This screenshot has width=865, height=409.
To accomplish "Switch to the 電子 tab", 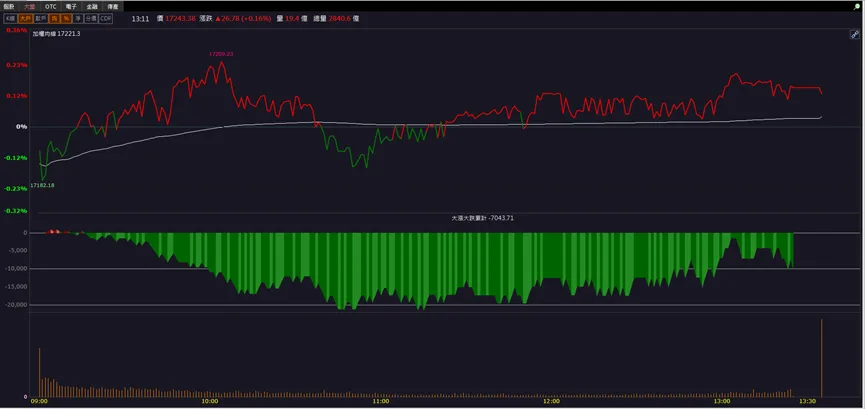I will coord(71,7).
